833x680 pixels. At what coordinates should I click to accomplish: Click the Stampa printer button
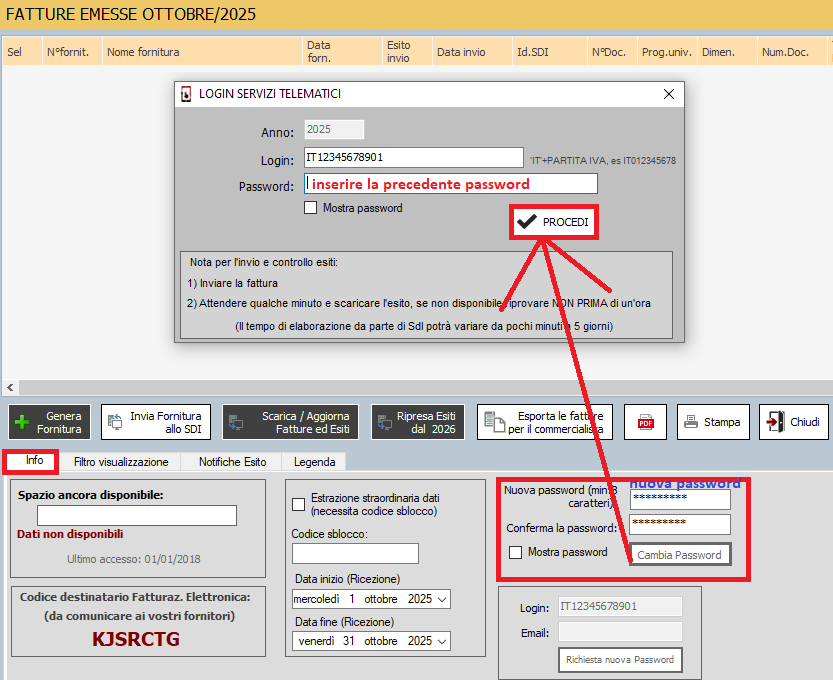712,422
